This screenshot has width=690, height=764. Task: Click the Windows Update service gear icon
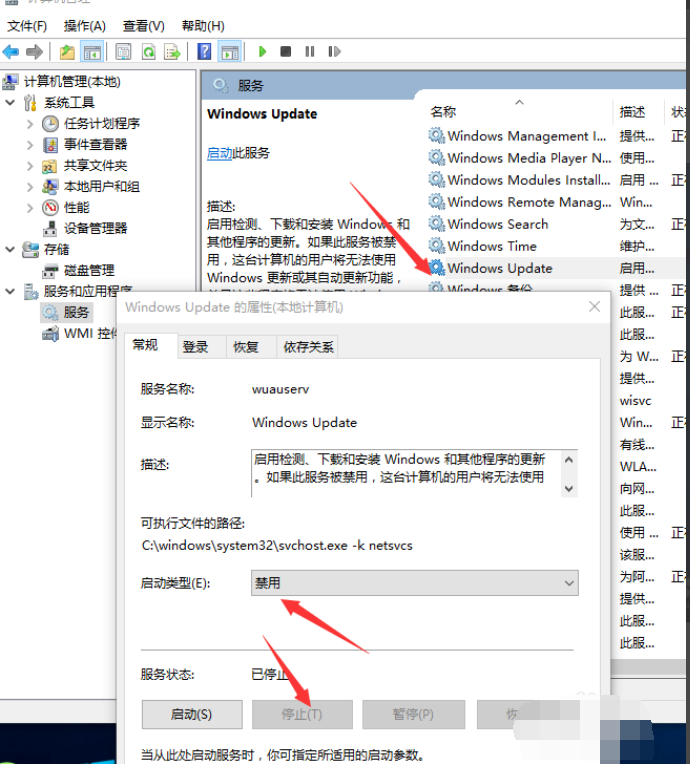437,267
